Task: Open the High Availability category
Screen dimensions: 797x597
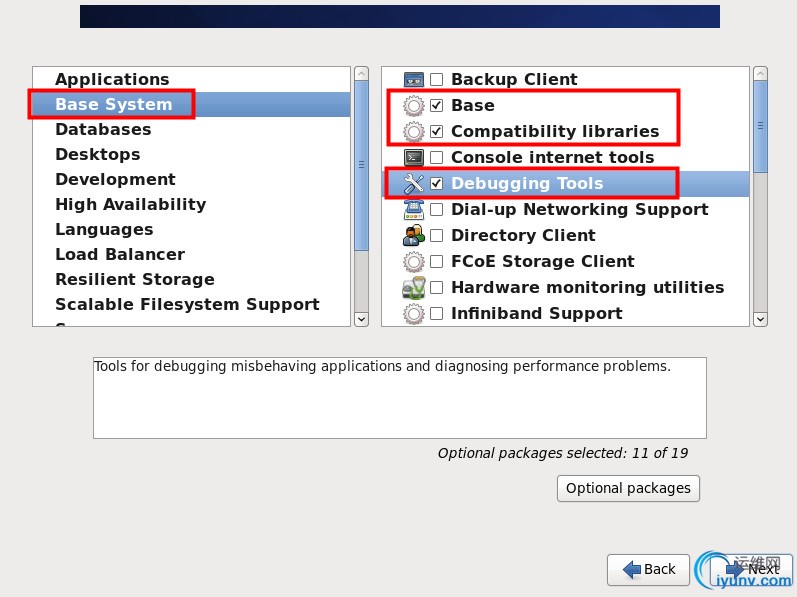Action: 192,204
